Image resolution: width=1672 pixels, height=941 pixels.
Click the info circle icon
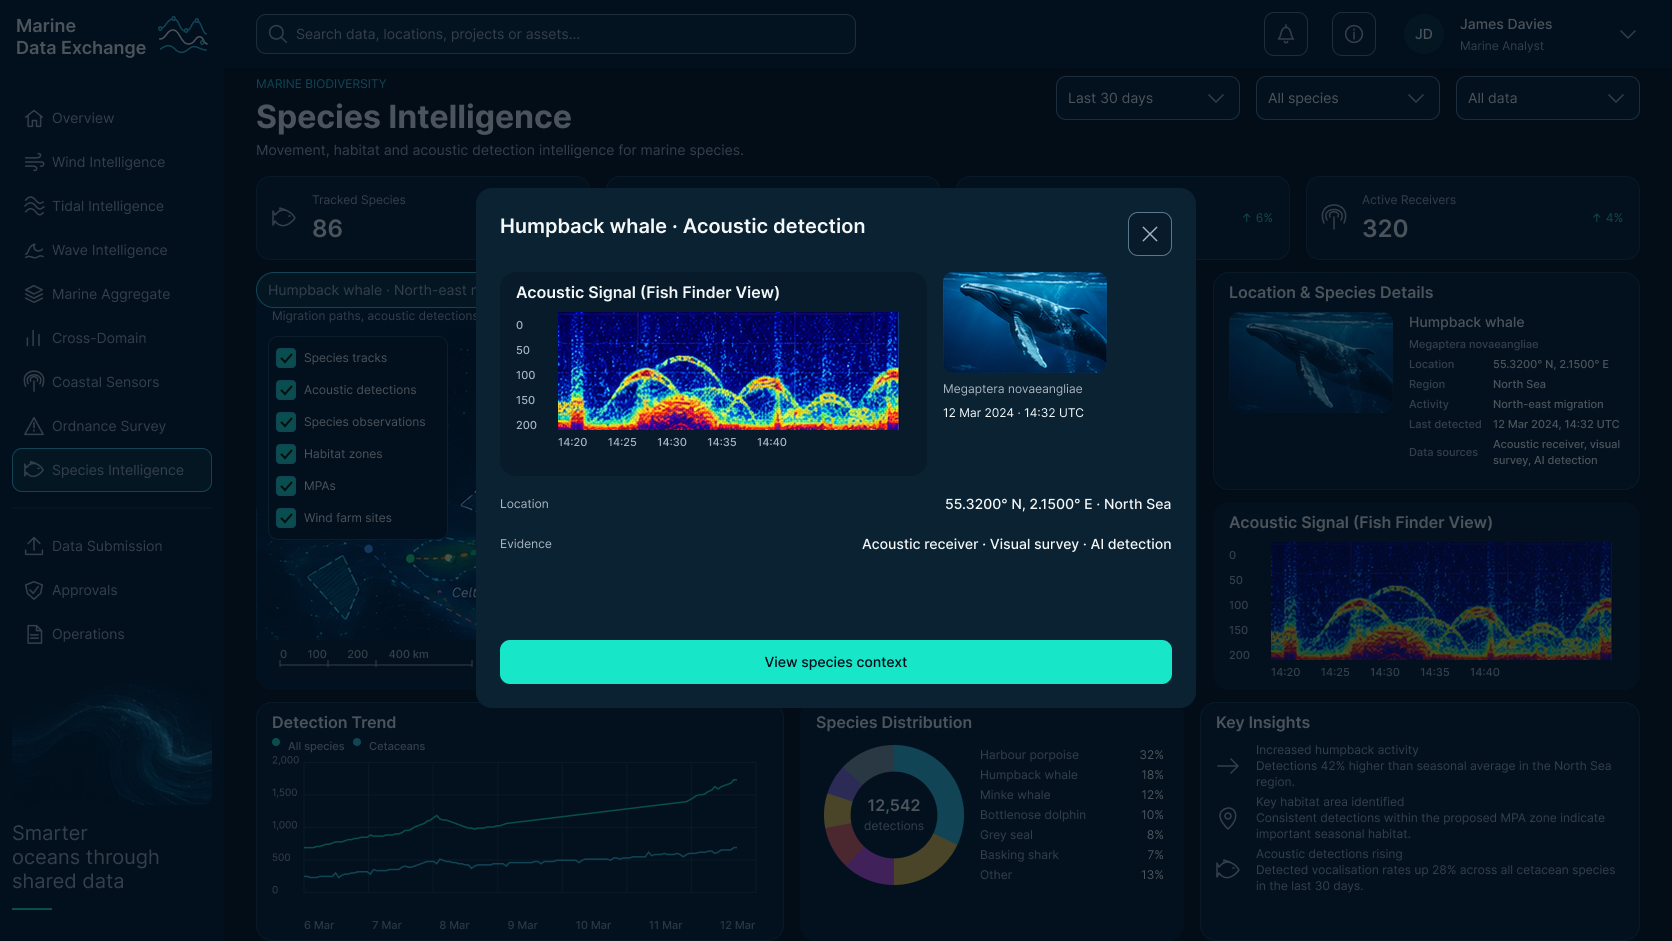point(1354,34)
